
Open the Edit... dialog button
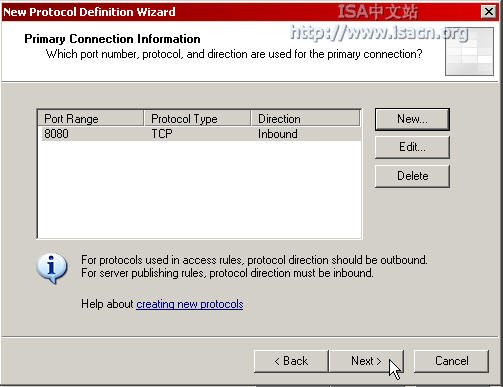pos(412,147)
